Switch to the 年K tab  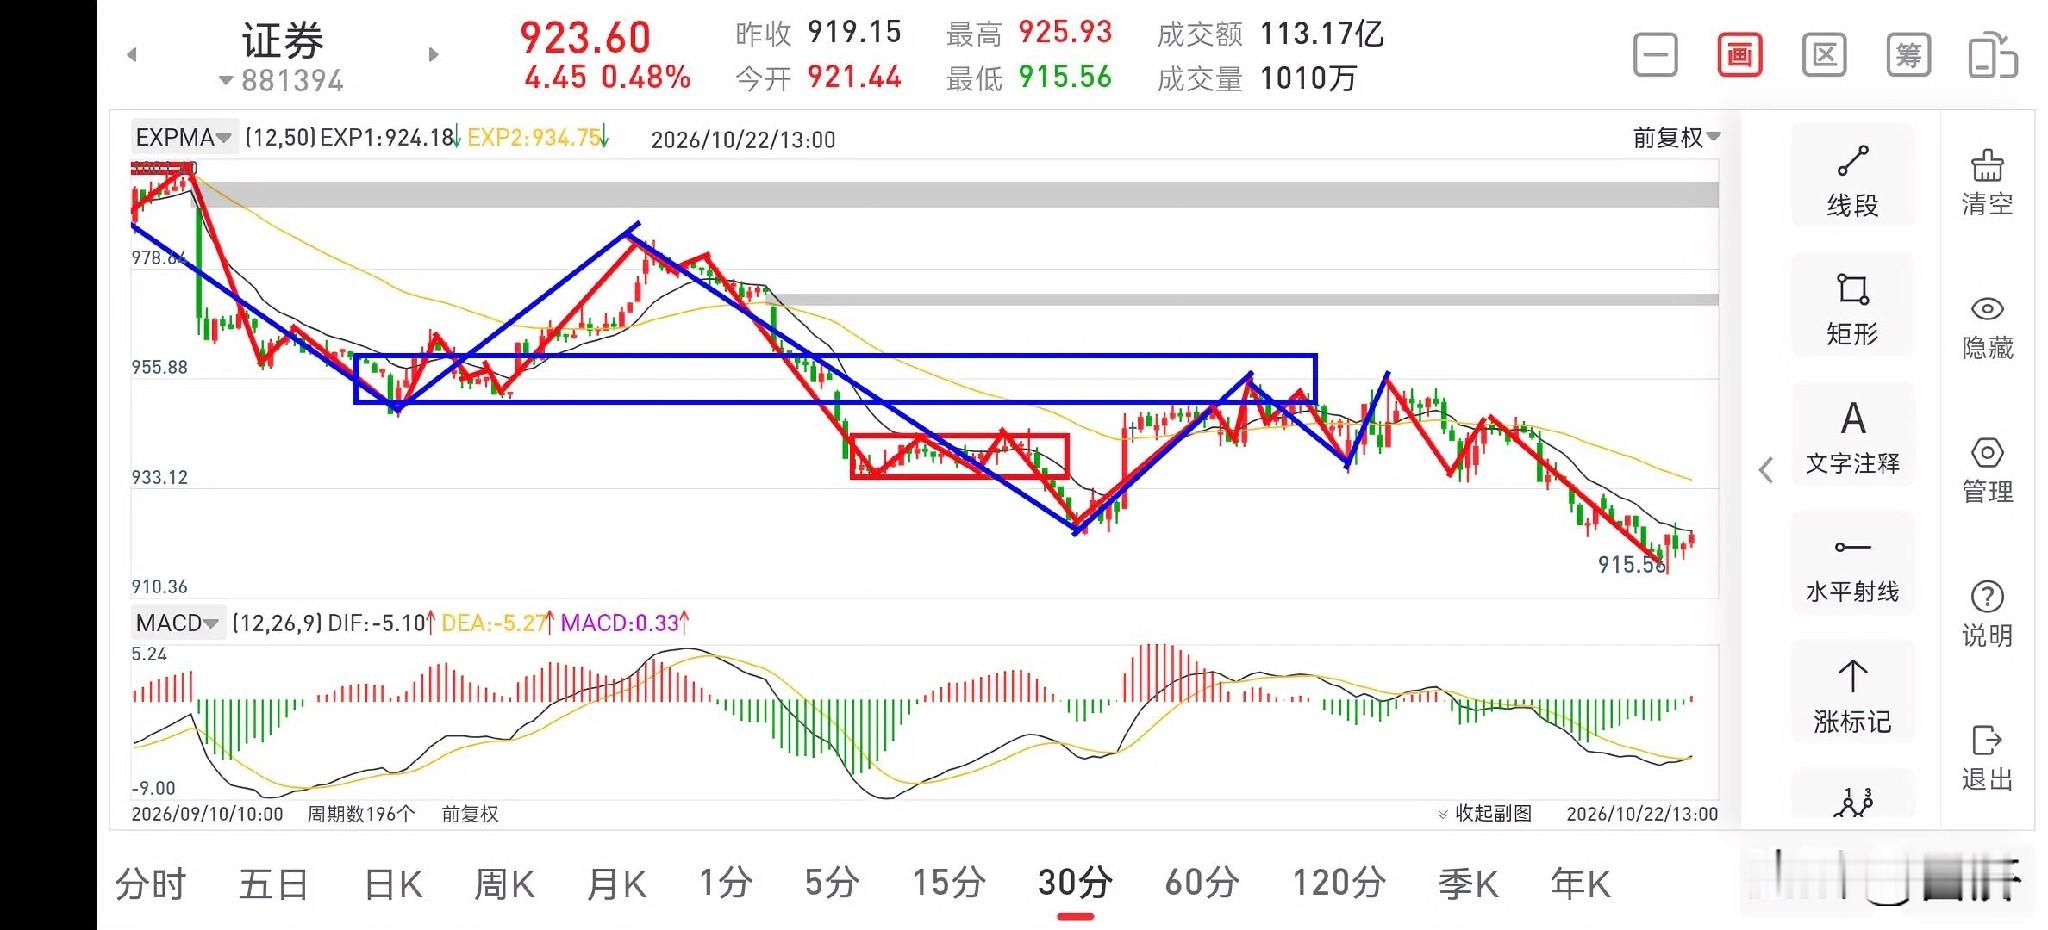tap(1580, 884)
